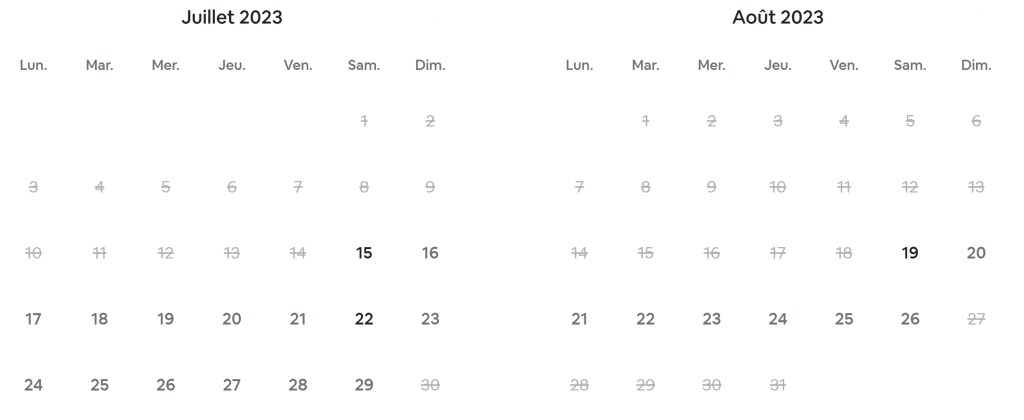Select 19 Juillet as the date
The height and width of the screenshot is (420, 1024).
[x=166, y=319]
